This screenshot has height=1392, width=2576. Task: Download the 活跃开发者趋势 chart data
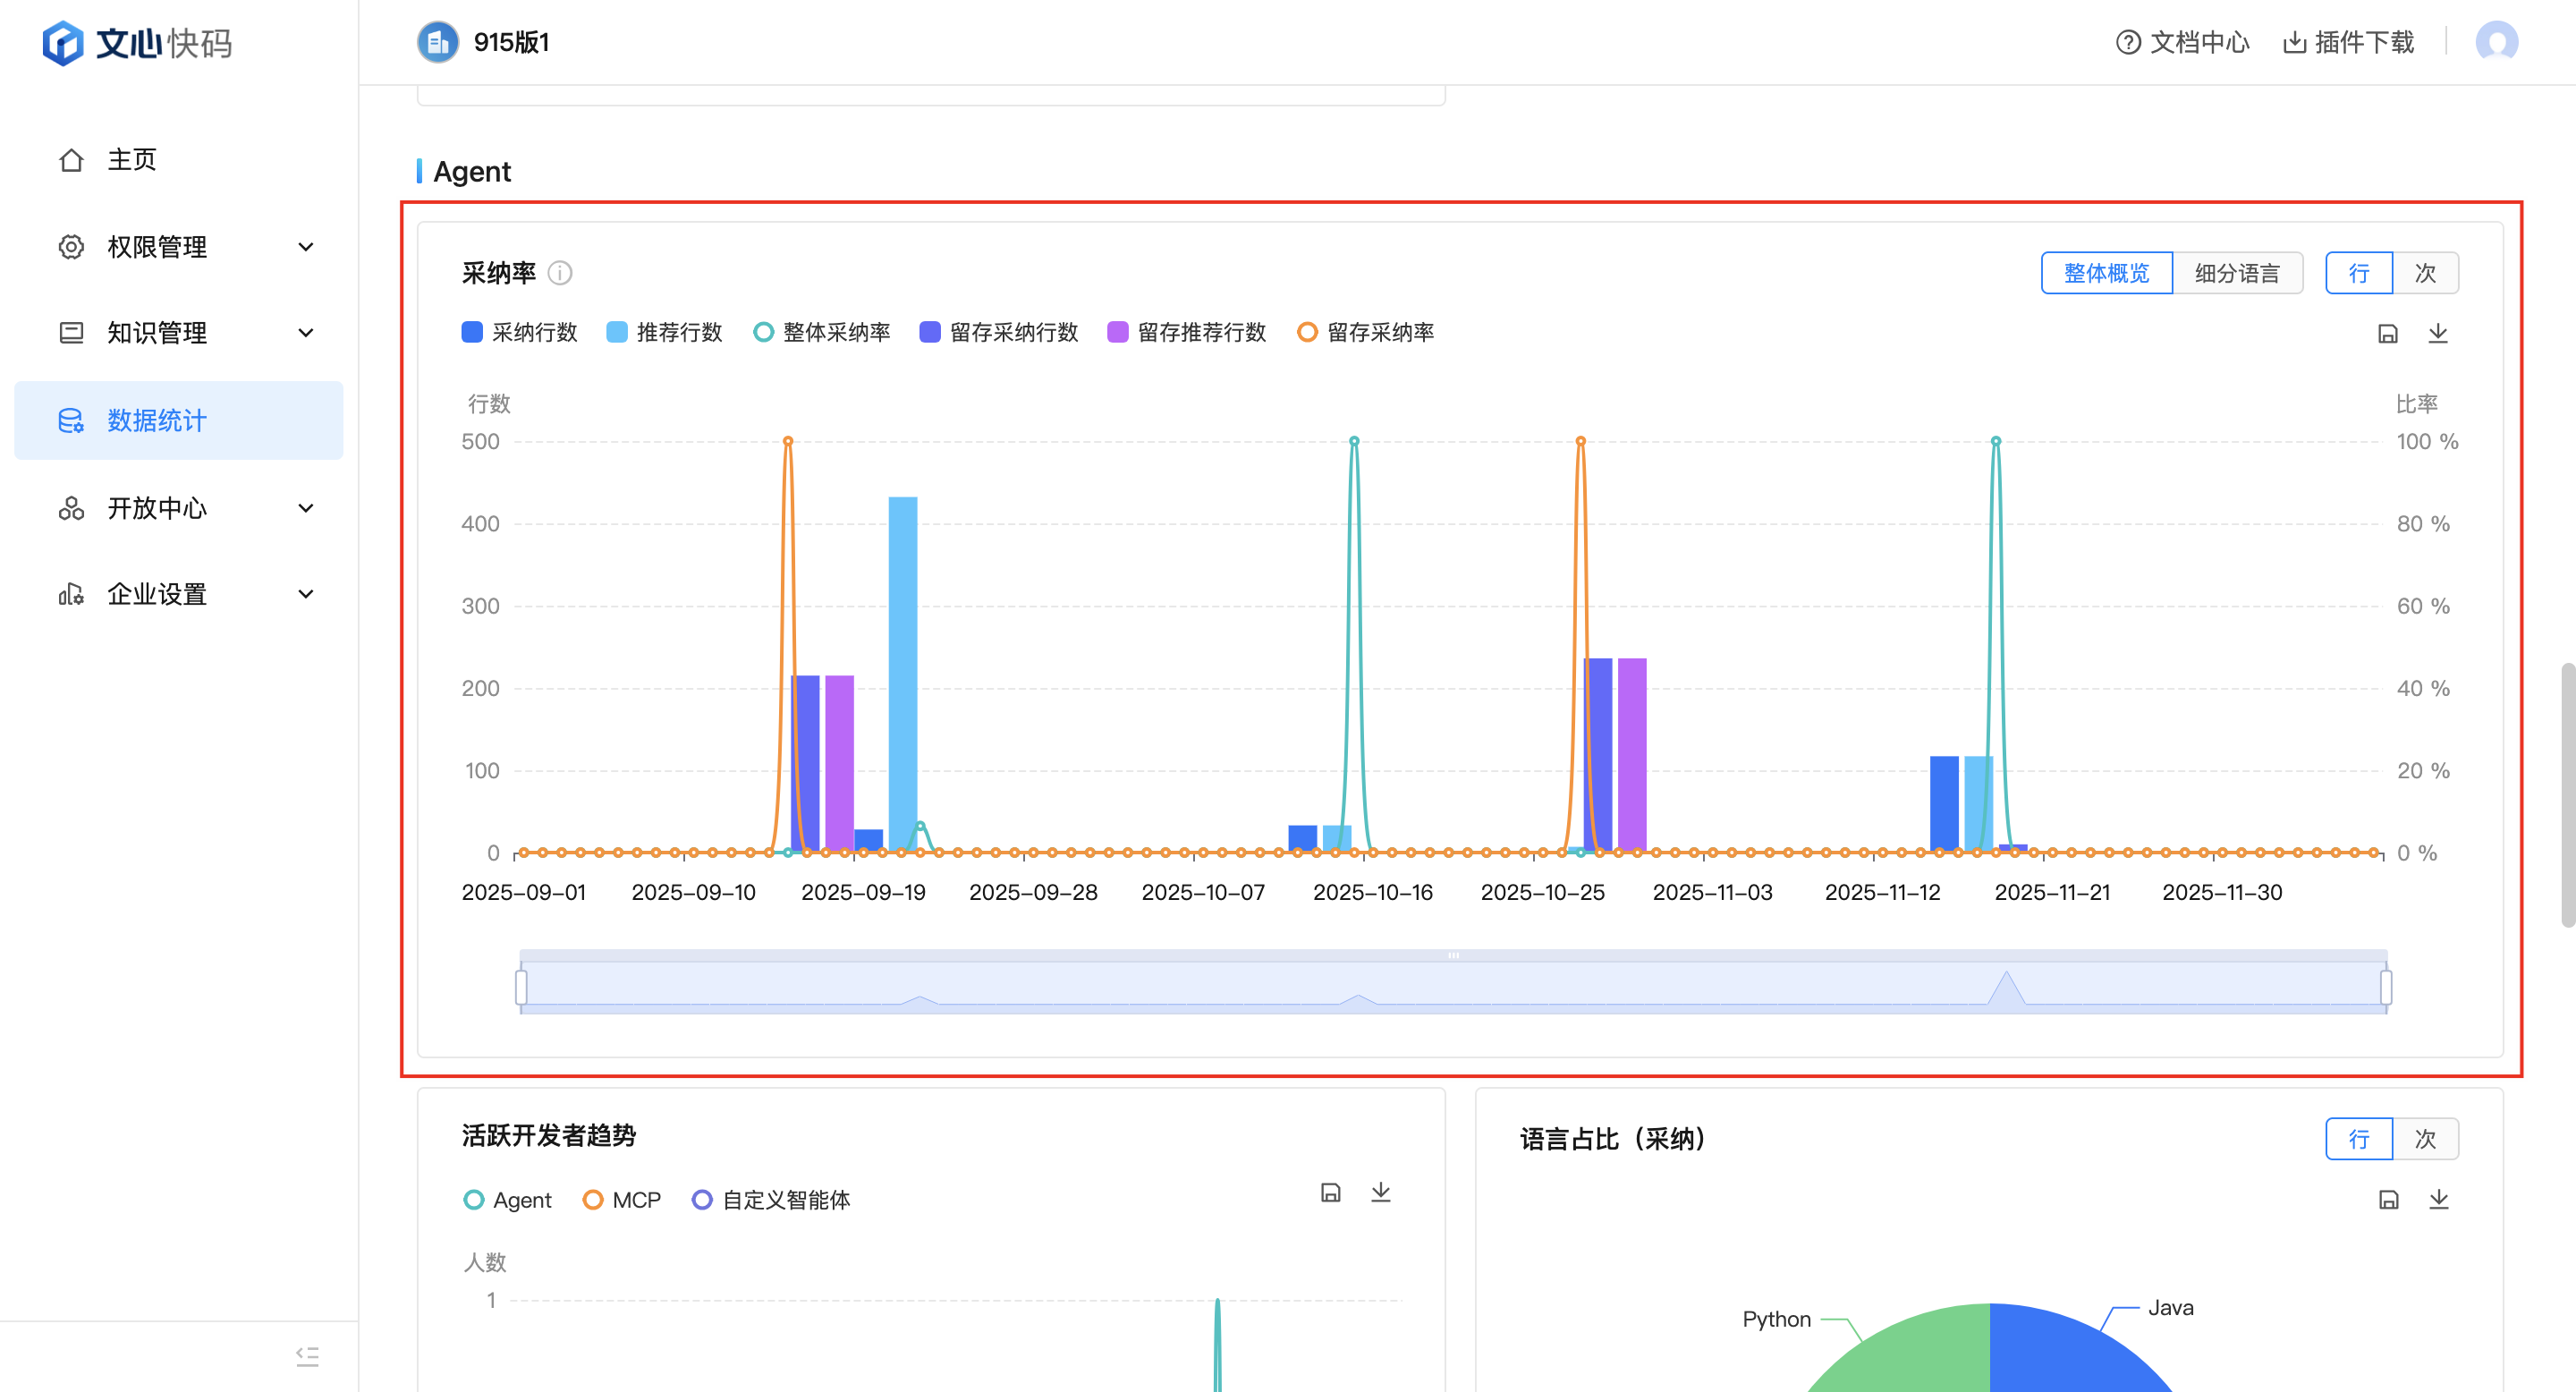pyautogui.click(x=1380, y=1192)
